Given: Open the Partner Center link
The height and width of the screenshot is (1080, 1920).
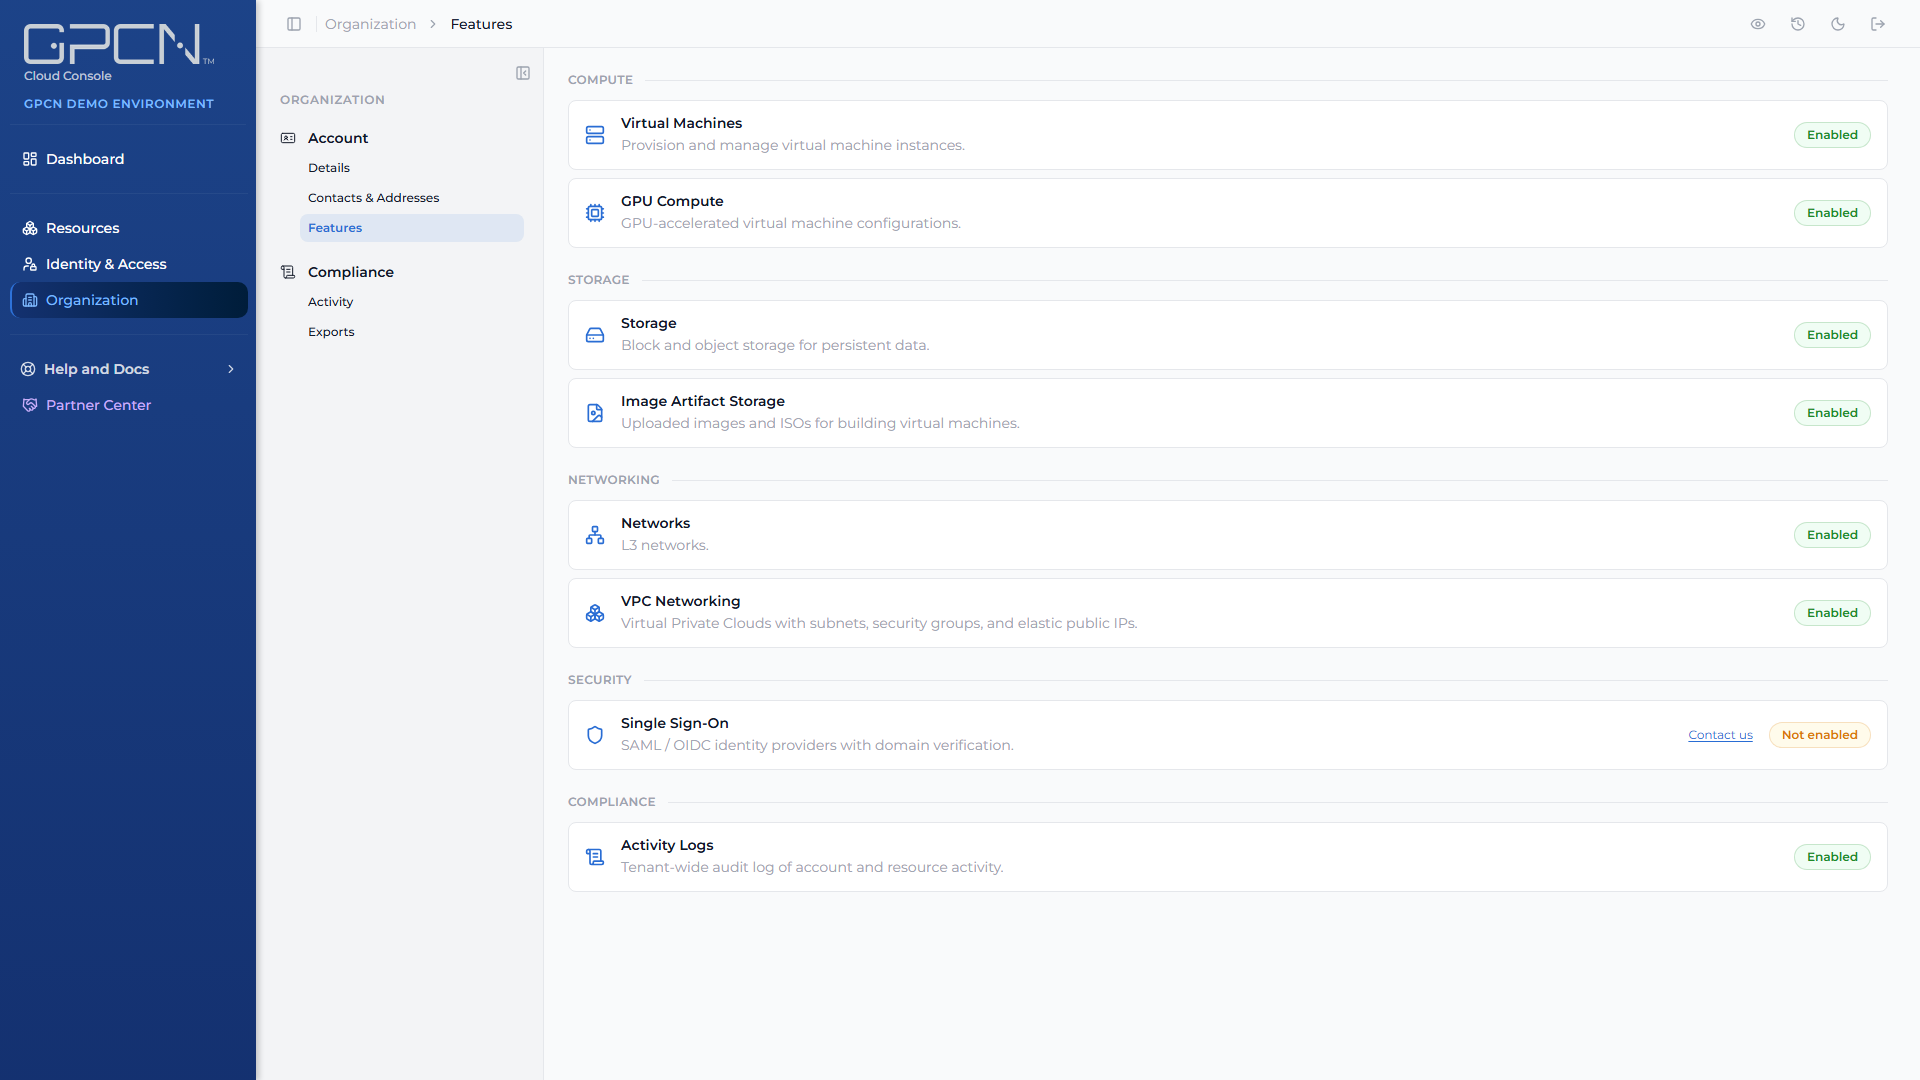Looking at the screenshot, I should pos(128,405).
